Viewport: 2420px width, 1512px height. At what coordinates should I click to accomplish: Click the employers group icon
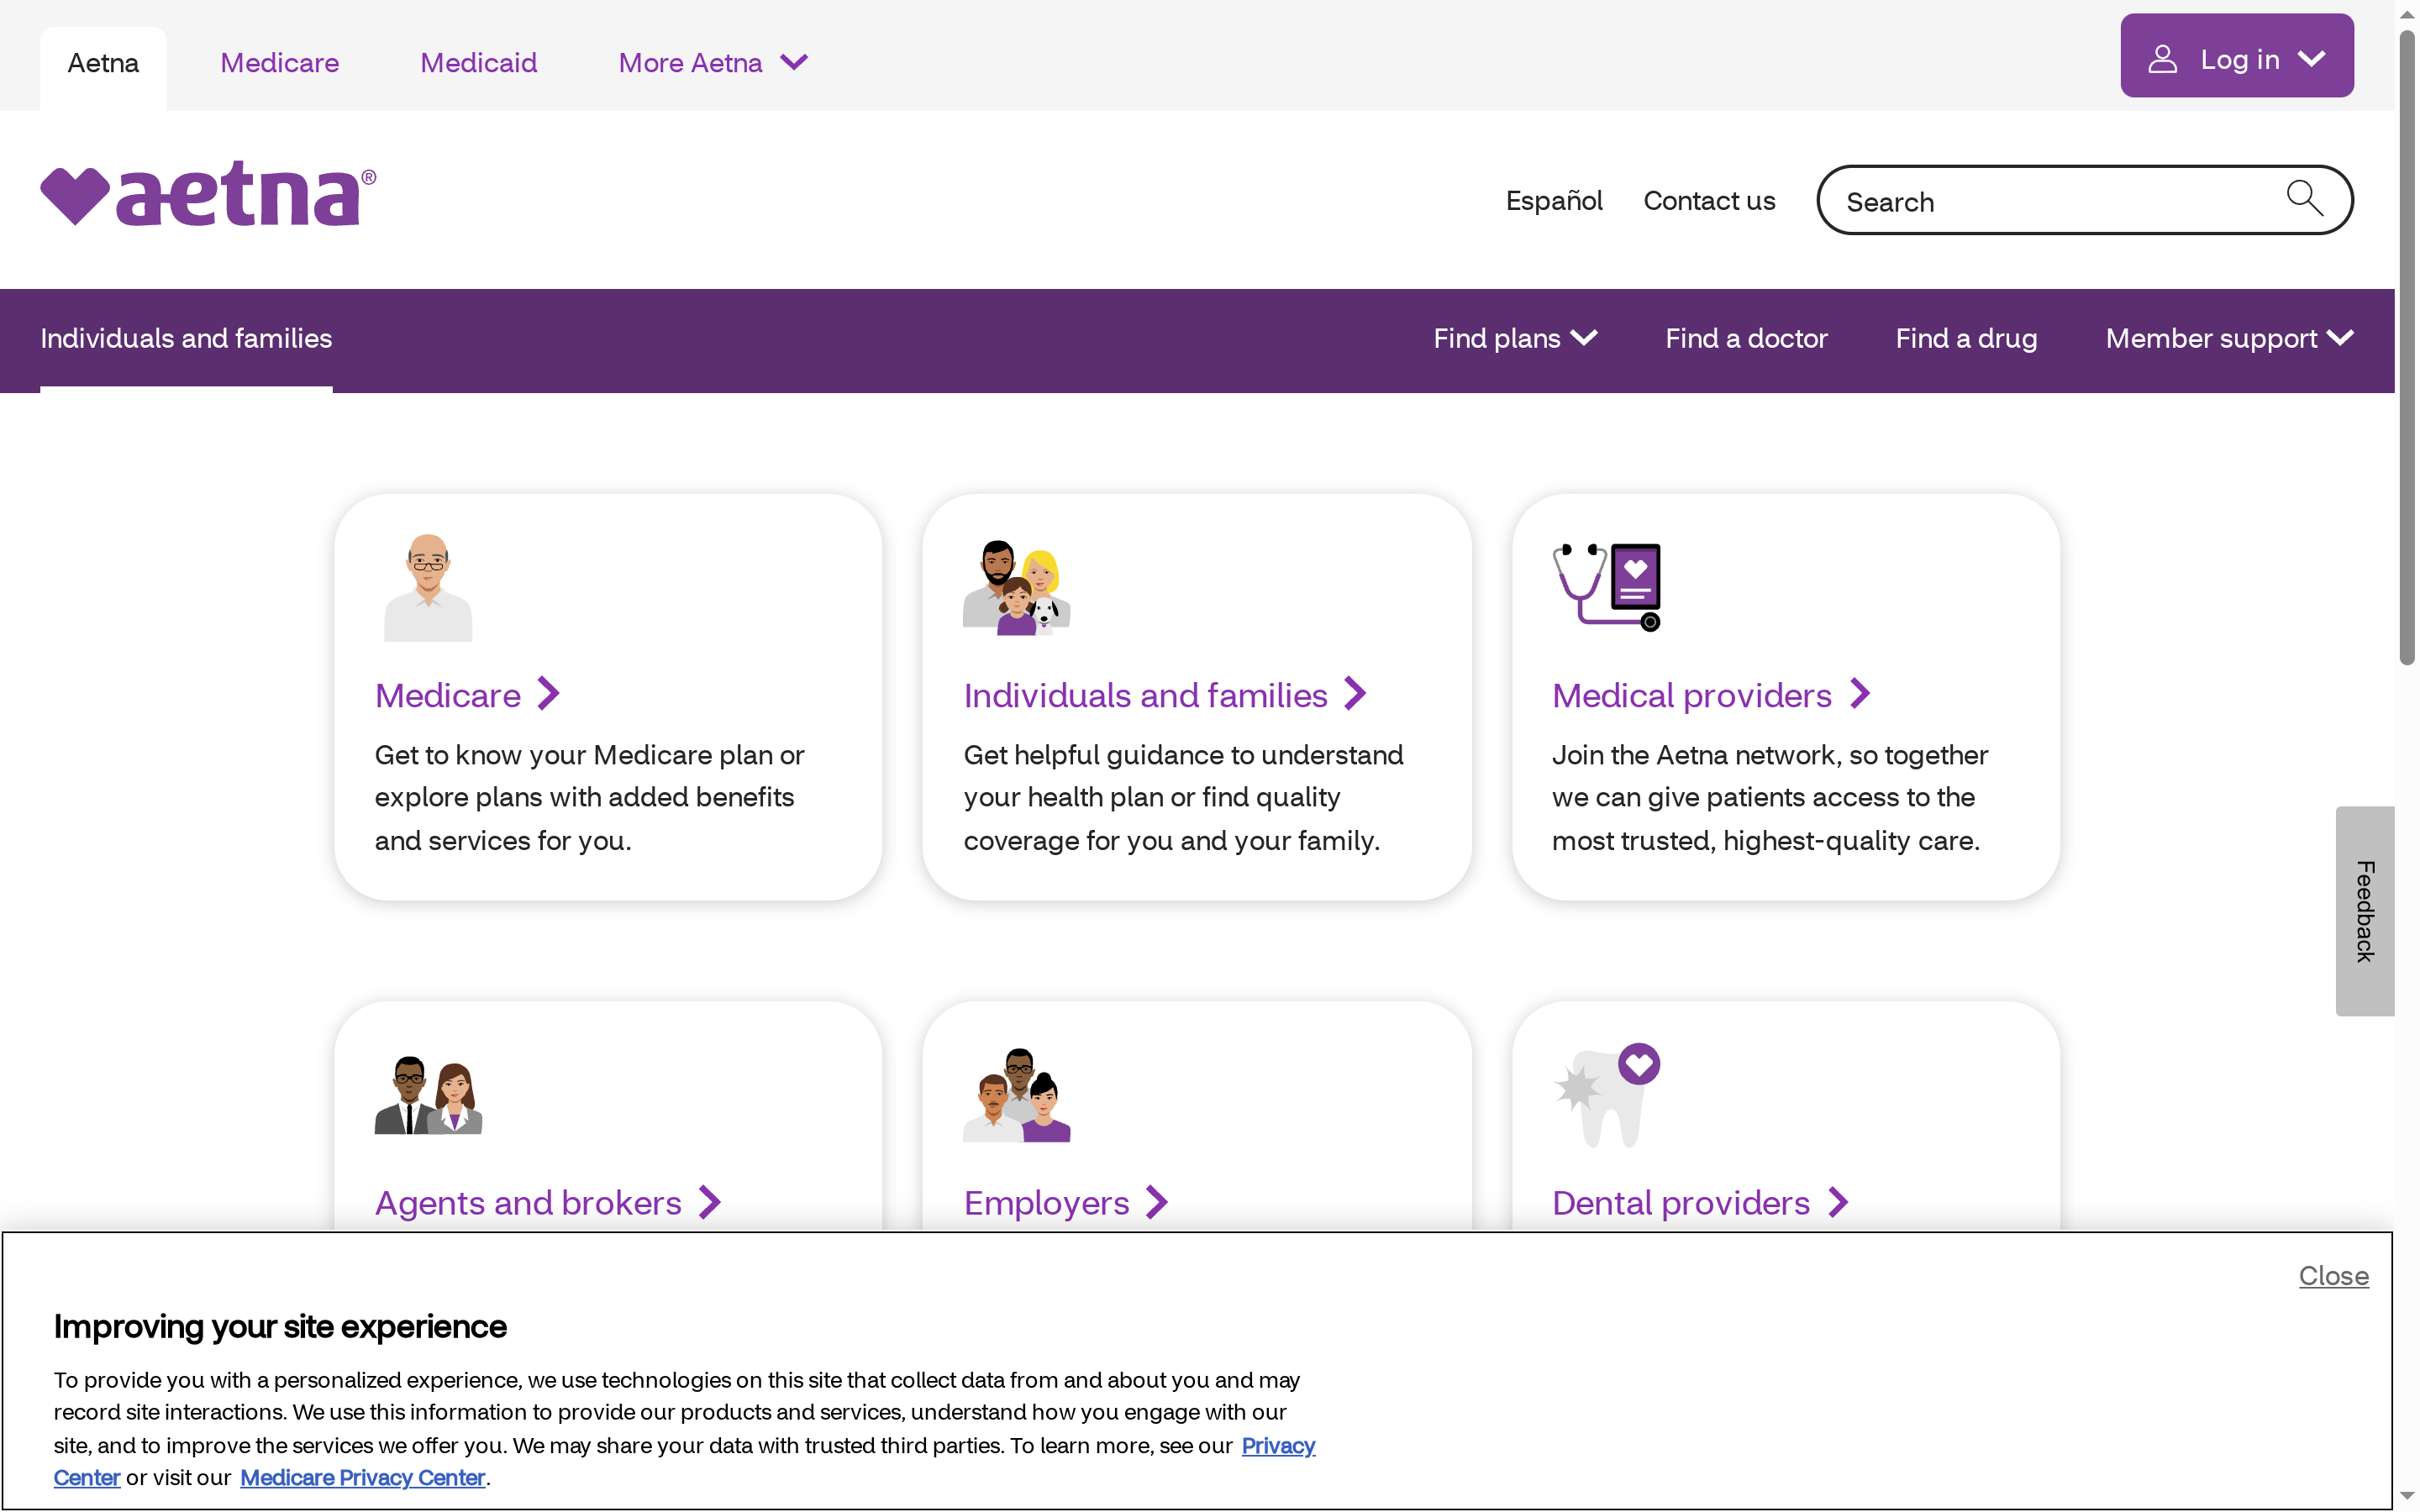pyautogui.click(x=1016, y=1095)
